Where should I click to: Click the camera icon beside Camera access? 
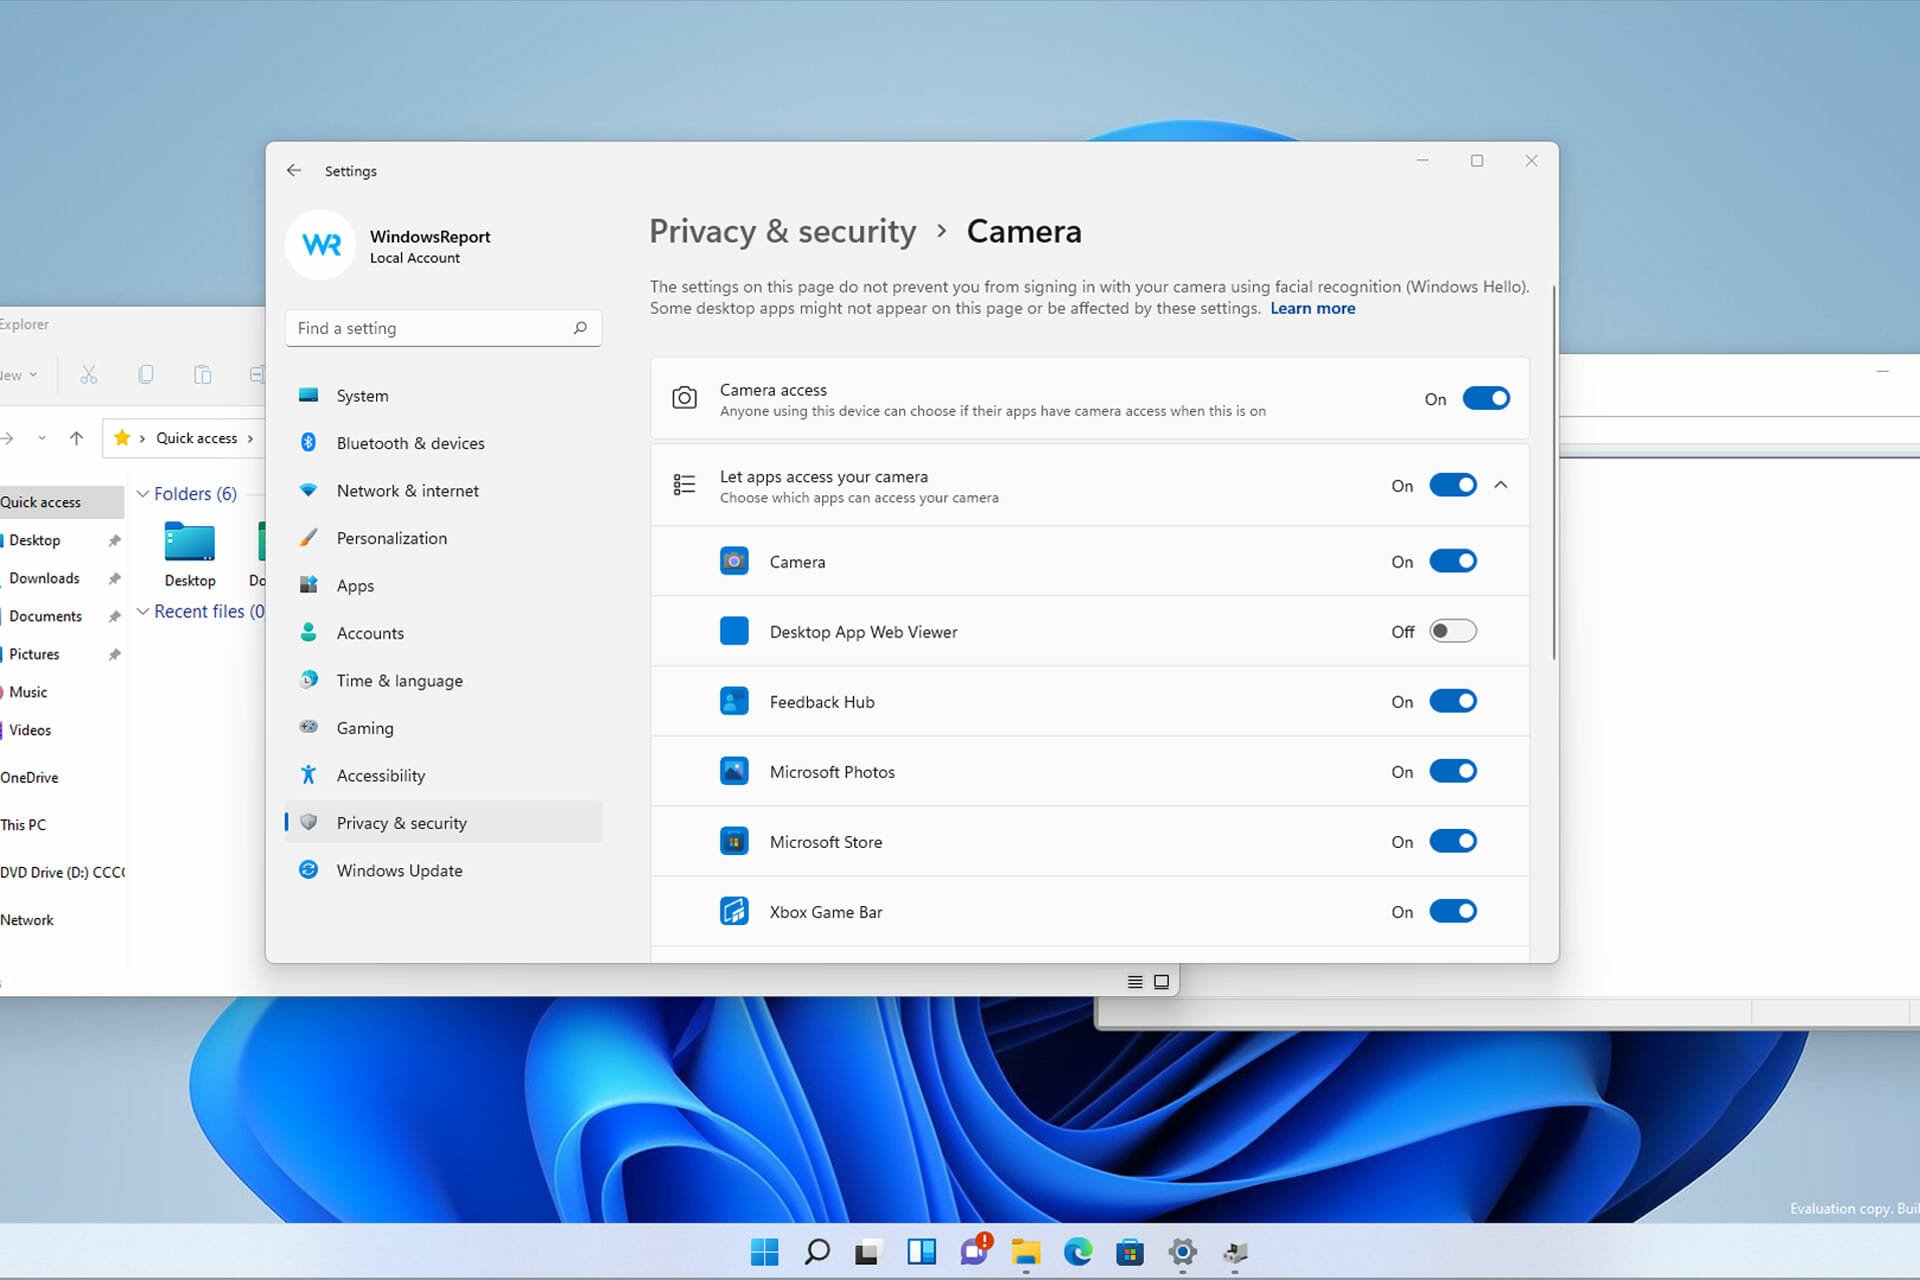[x=684, y=398]
